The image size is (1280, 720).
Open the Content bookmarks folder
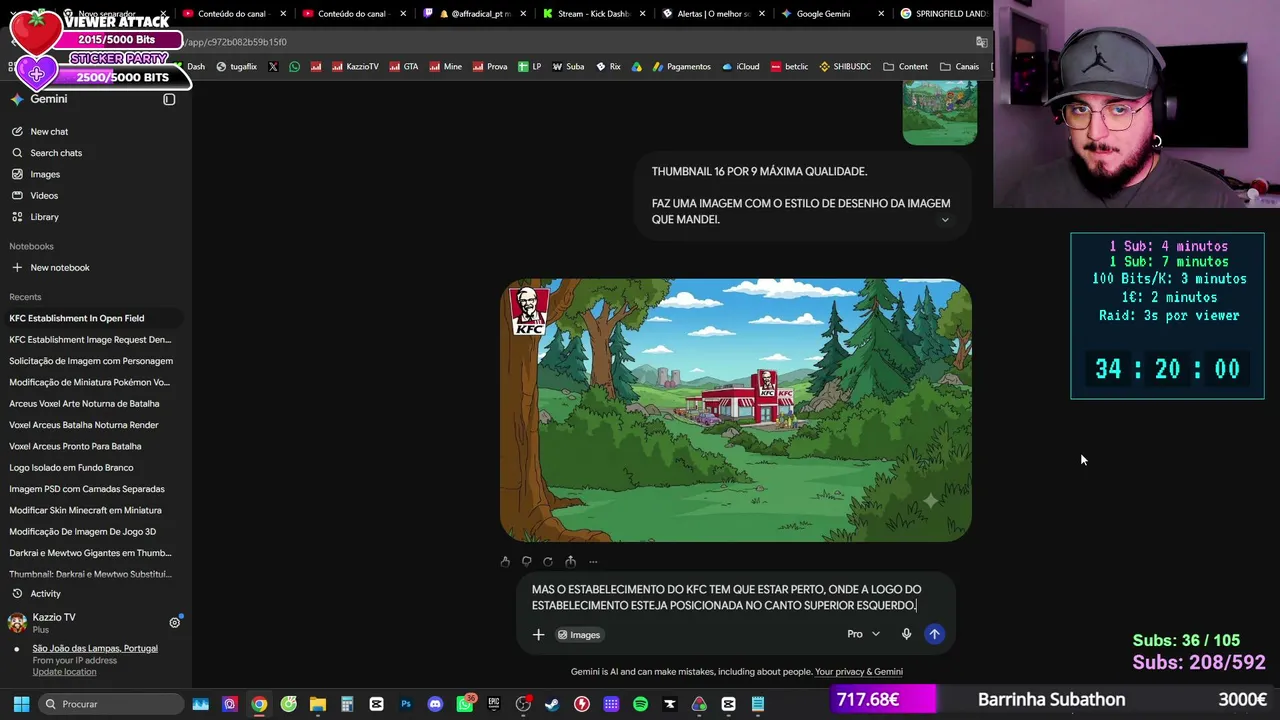pyautogui.click(x=906, y=67)
